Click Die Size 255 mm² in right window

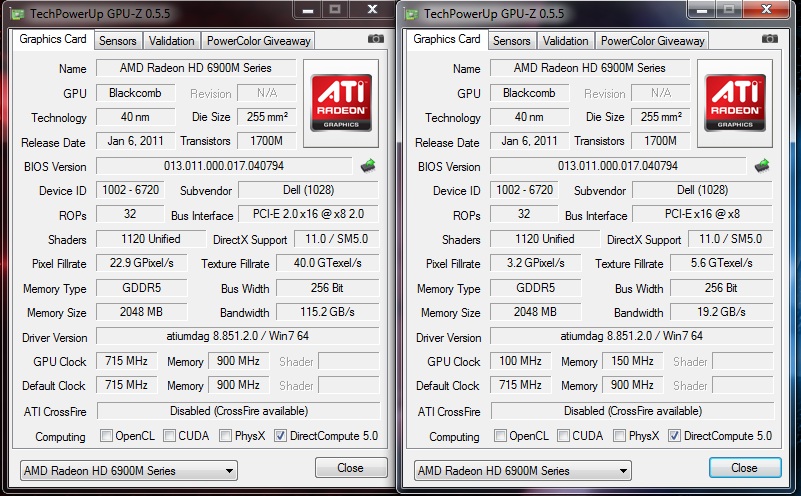click(x=661, y=117)
